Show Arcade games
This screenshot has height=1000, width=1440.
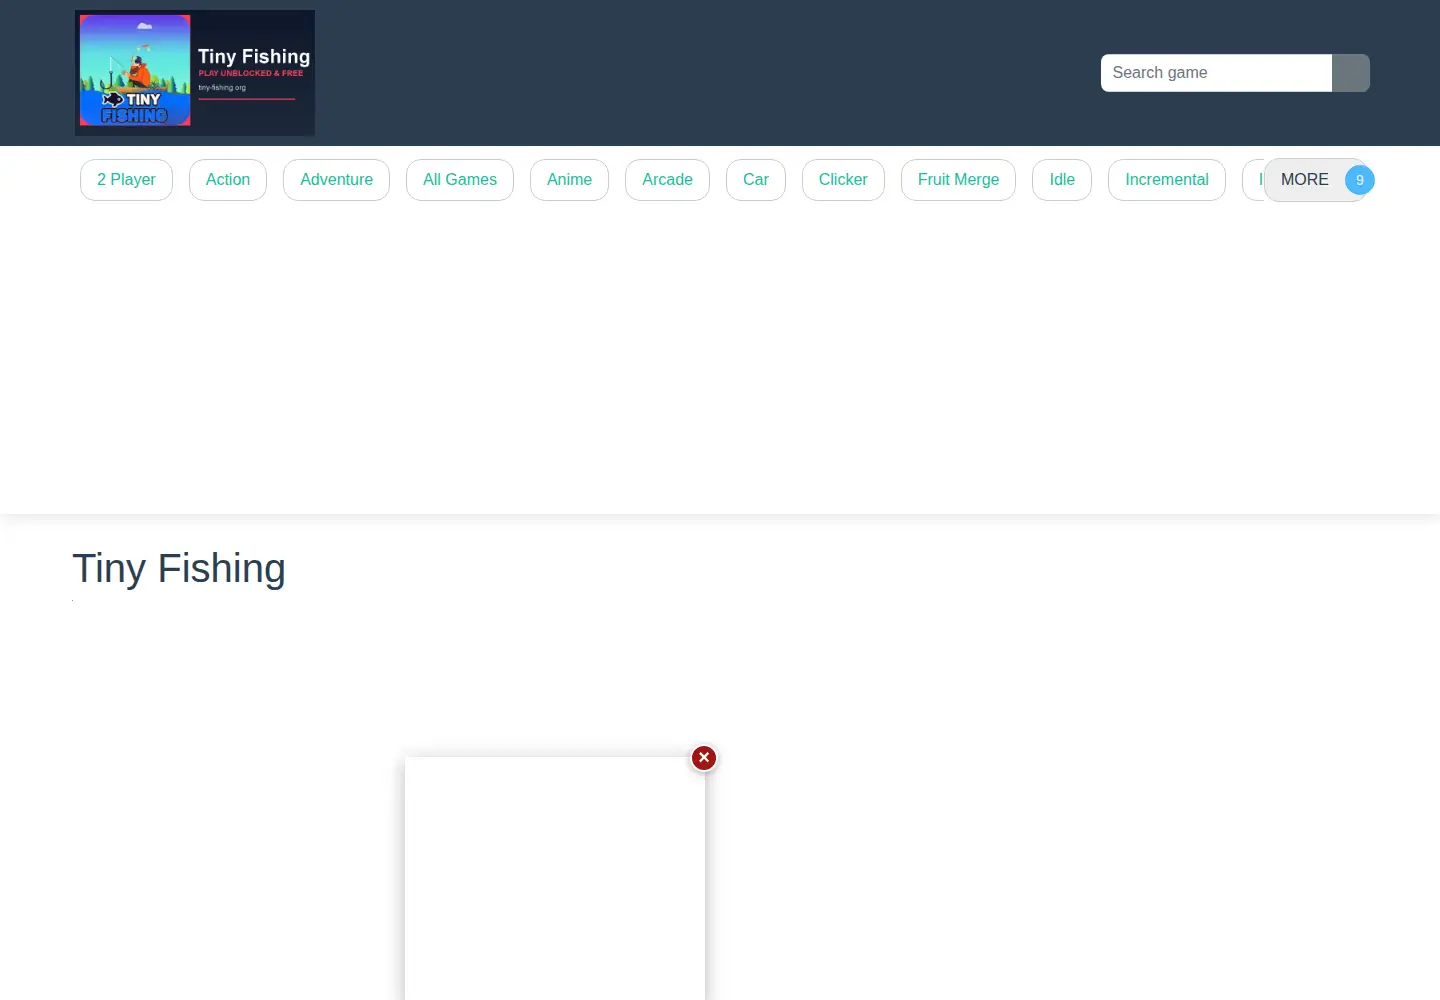[x=667, y=180]
